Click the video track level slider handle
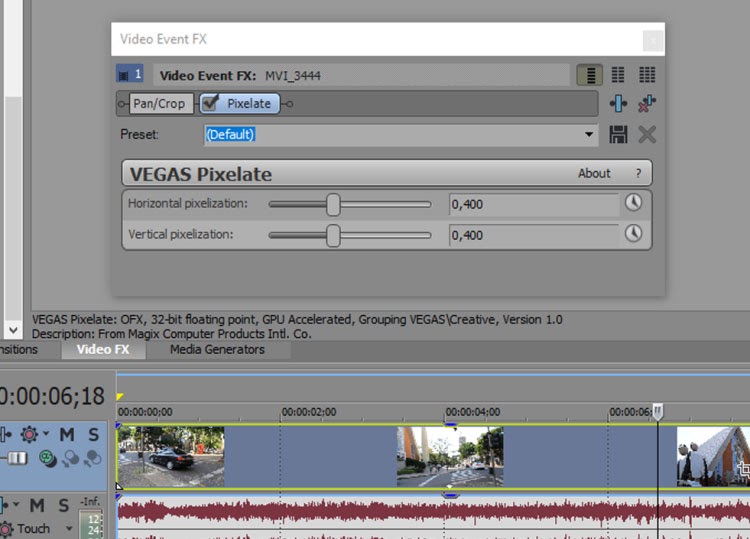 click(x=17, y=459)
